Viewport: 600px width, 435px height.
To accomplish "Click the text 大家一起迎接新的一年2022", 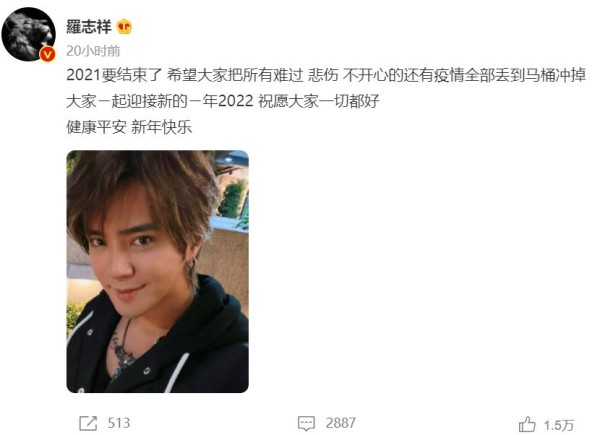I will coord(160,101).
